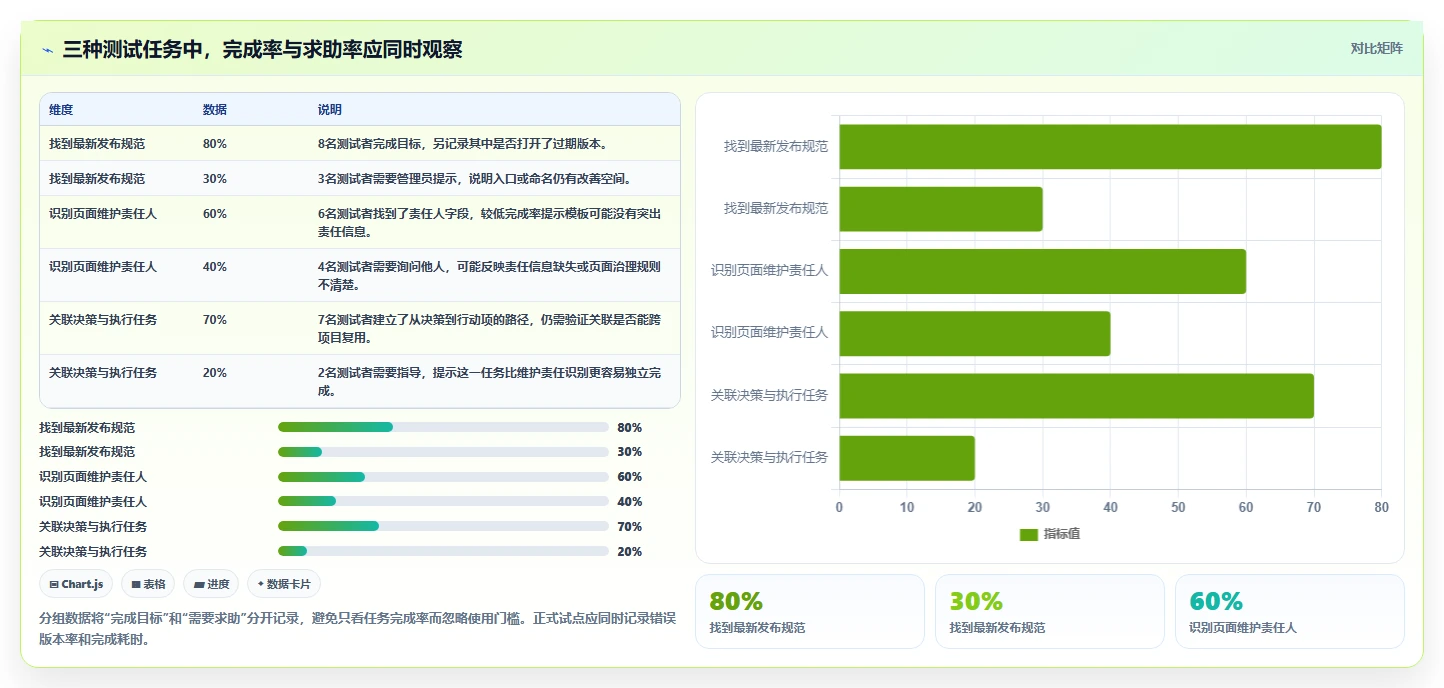
Task: Click the chart bar reaching 20 for 关联决策与执行任务
Action: point(907,458)
